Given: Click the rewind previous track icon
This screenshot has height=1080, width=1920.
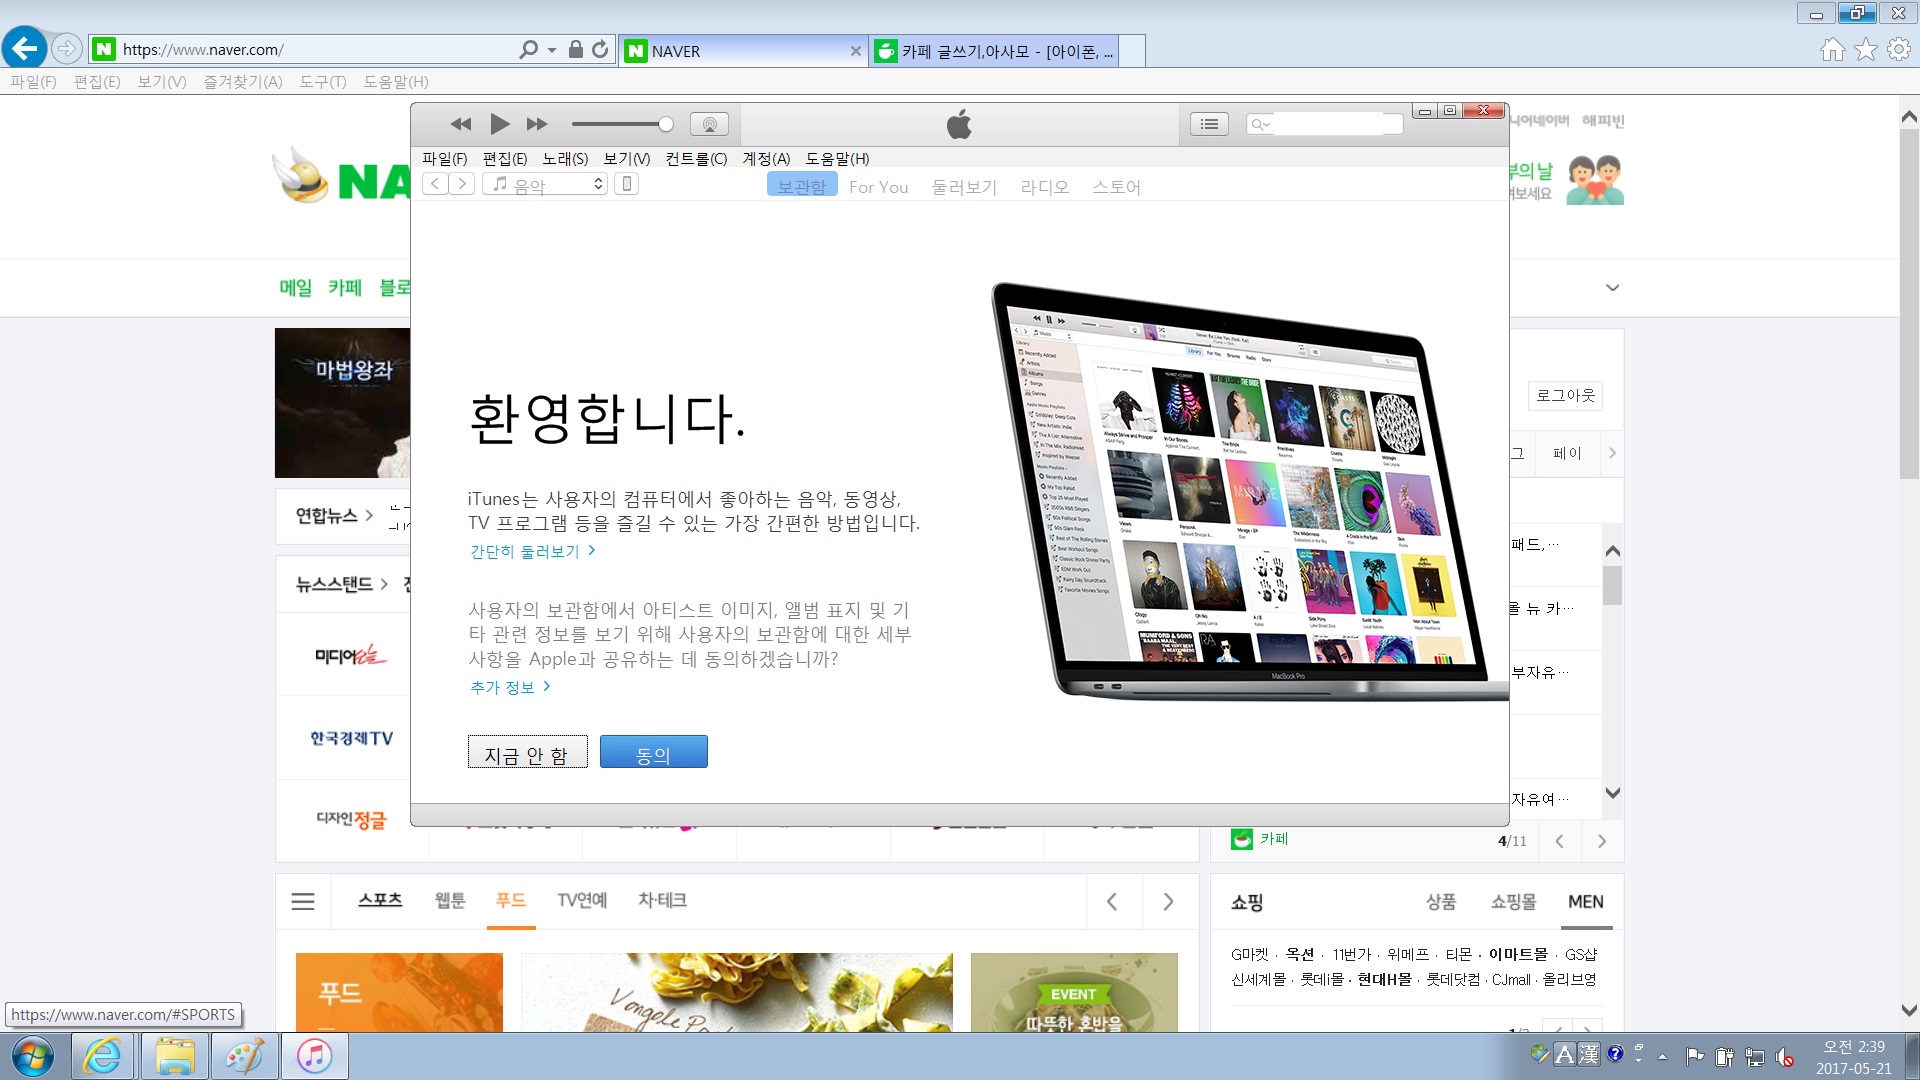Looking at the screenshot, I should click(460, 124).
